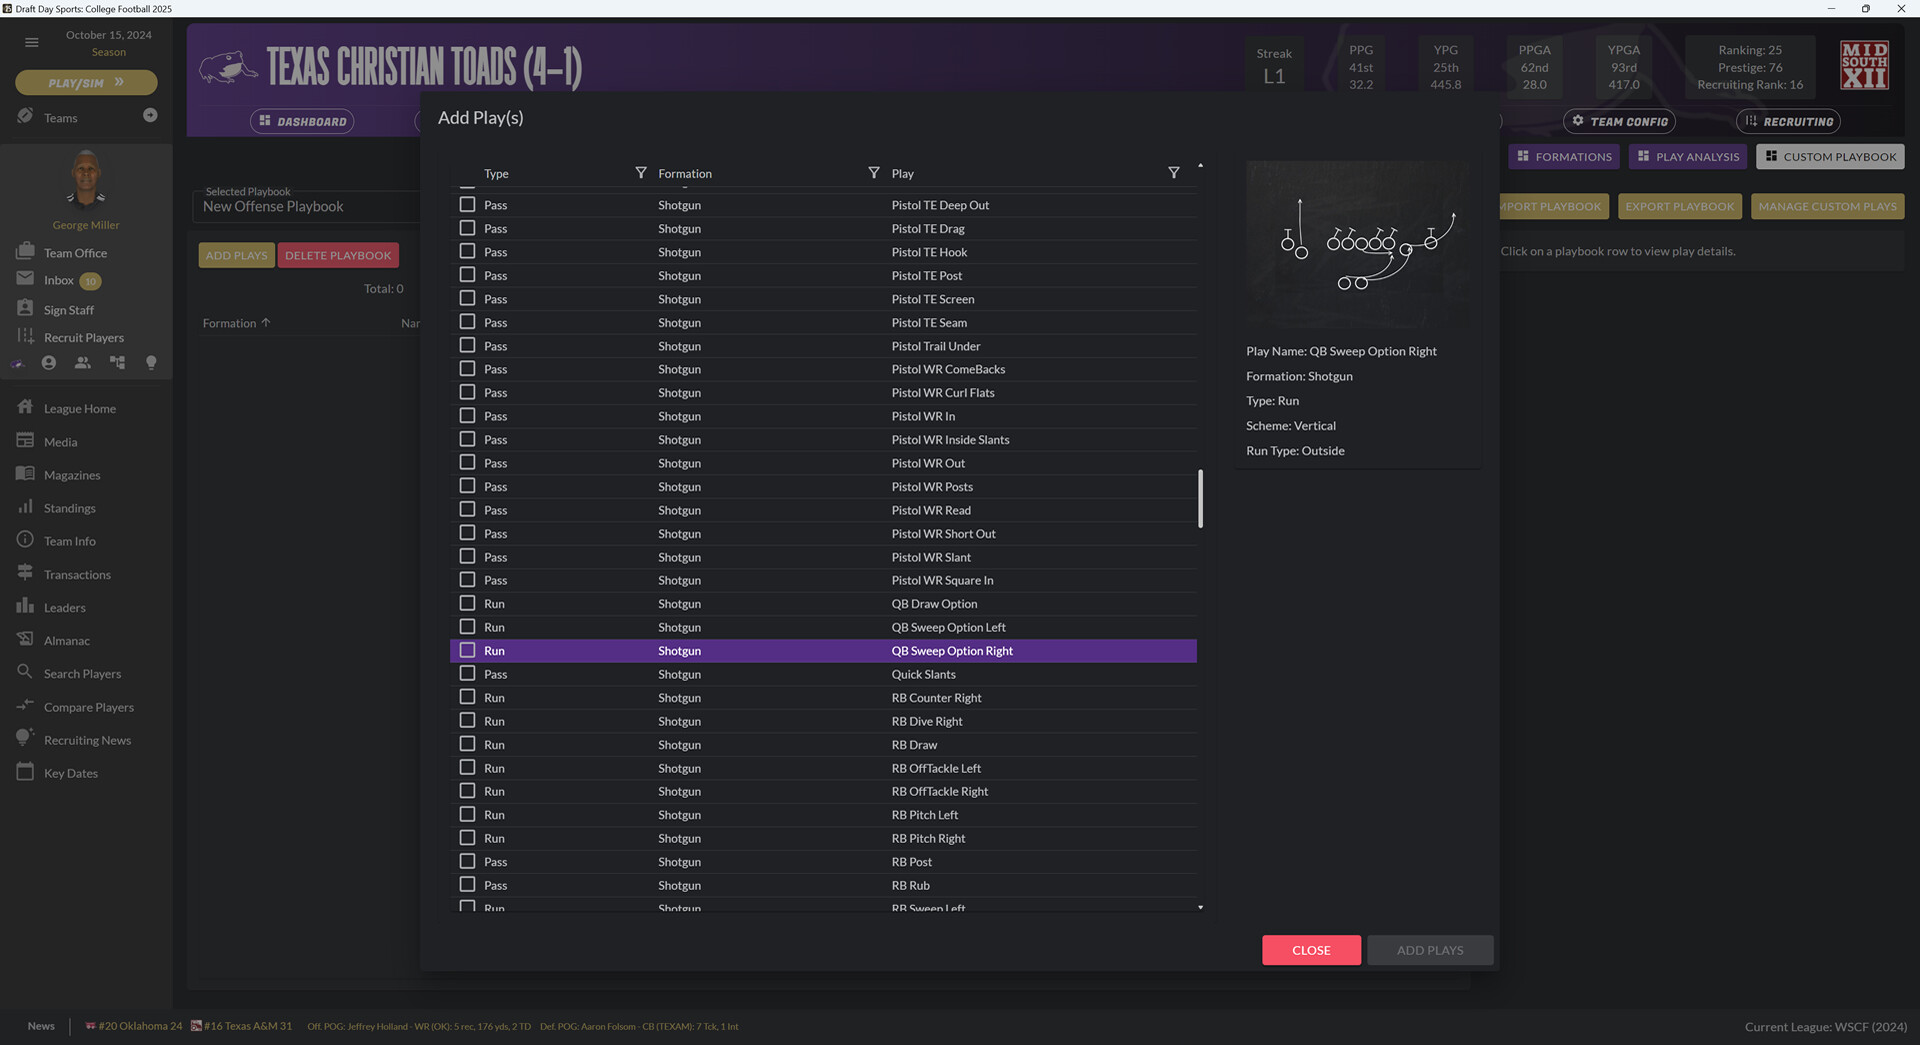
Task: Open Team Config via gear icon
Action: (1619, 121)
